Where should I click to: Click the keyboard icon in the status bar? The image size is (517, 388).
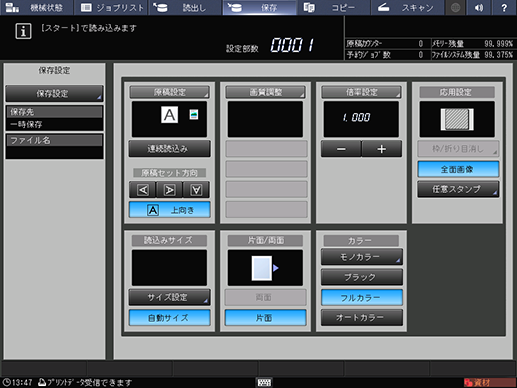click(x=264, y=382)
